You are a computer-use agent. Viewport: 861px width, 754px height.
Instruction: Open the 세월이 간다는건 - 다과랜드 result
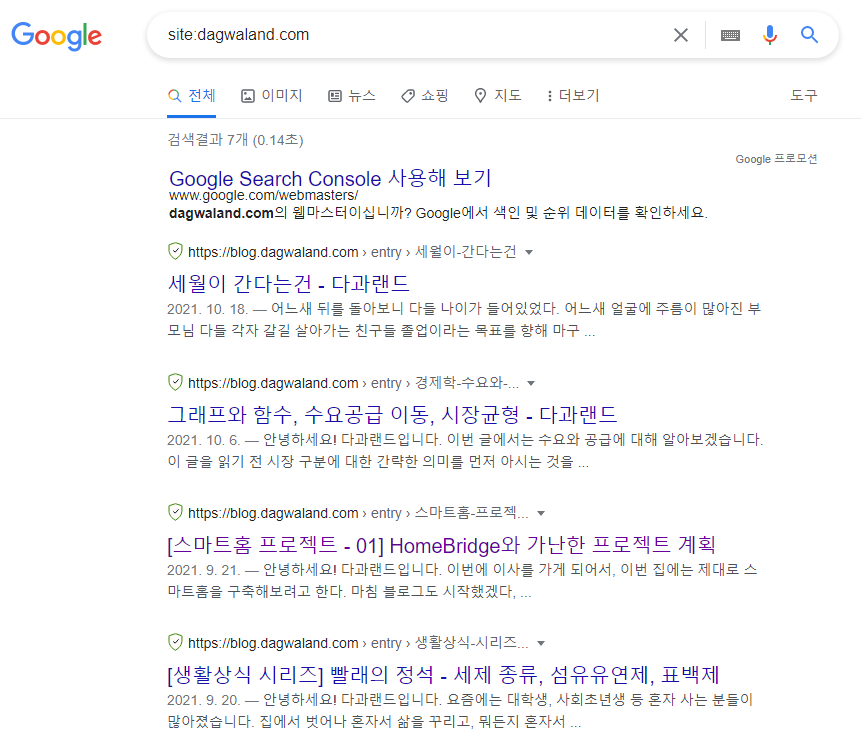point(289,284)
